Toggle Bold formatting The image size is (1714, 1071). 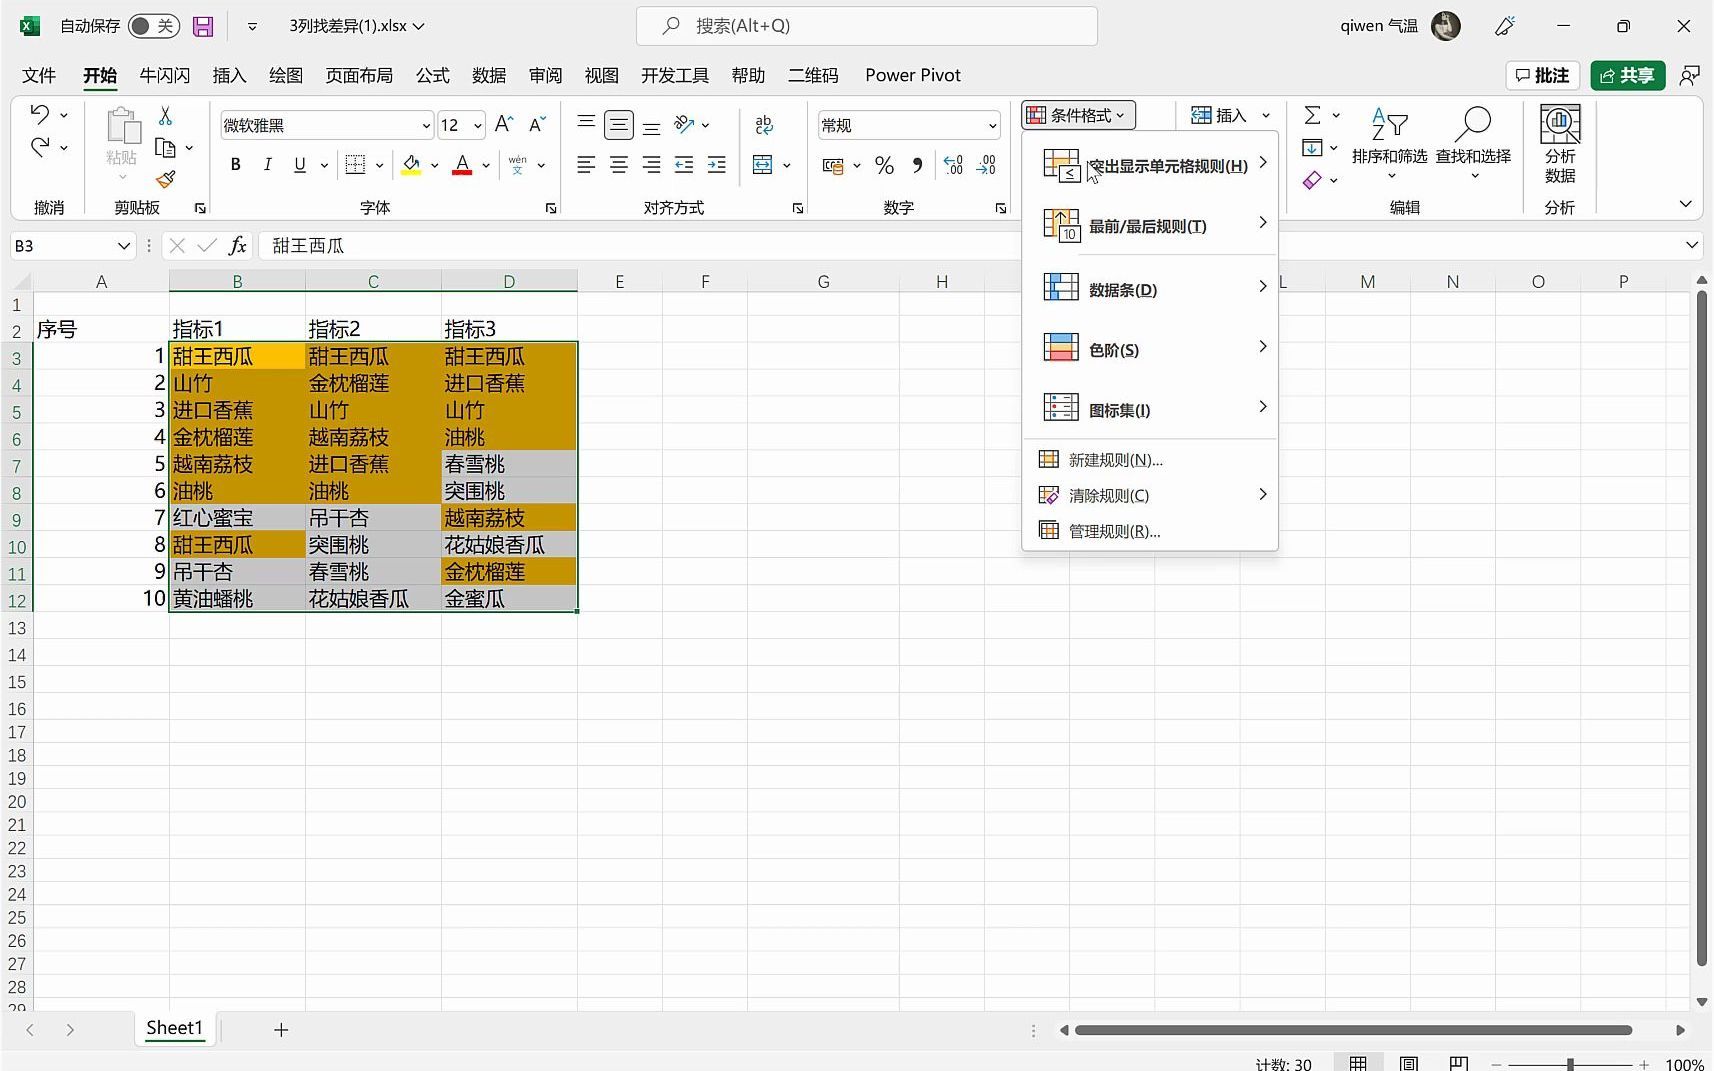[x=235, y=165]
